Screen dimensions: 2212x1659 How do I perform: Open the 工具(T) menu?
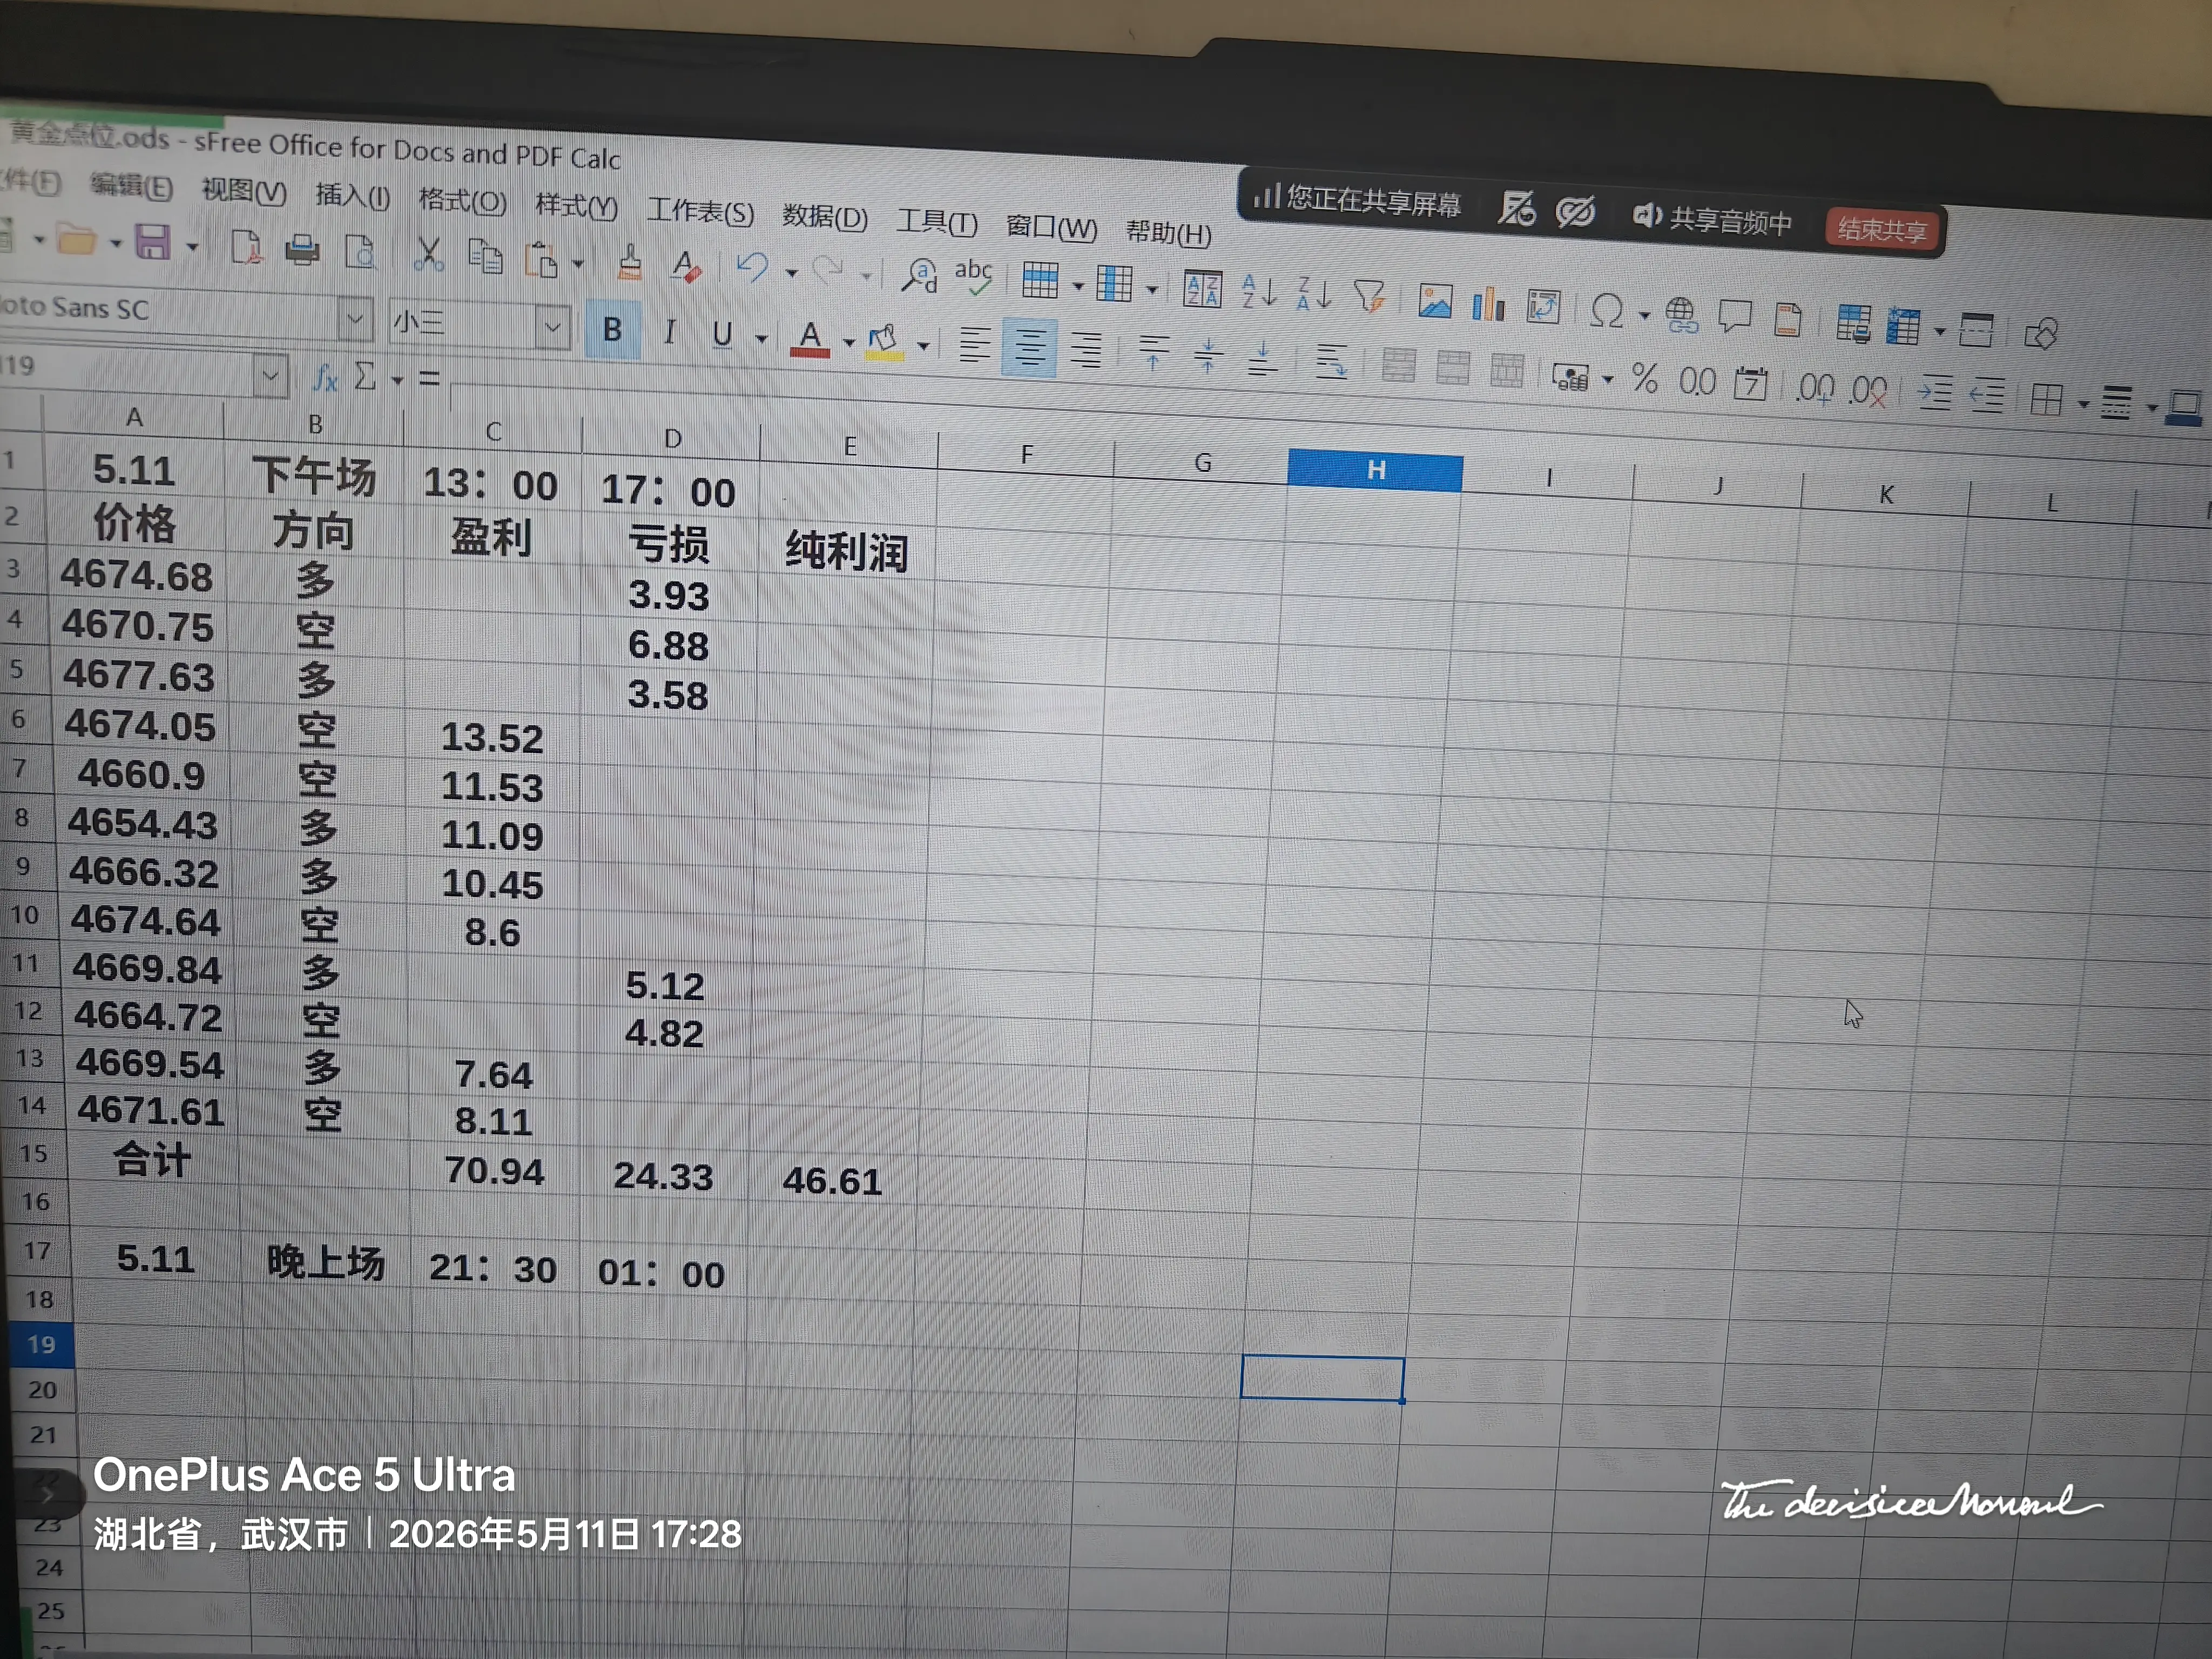point(937,221)
